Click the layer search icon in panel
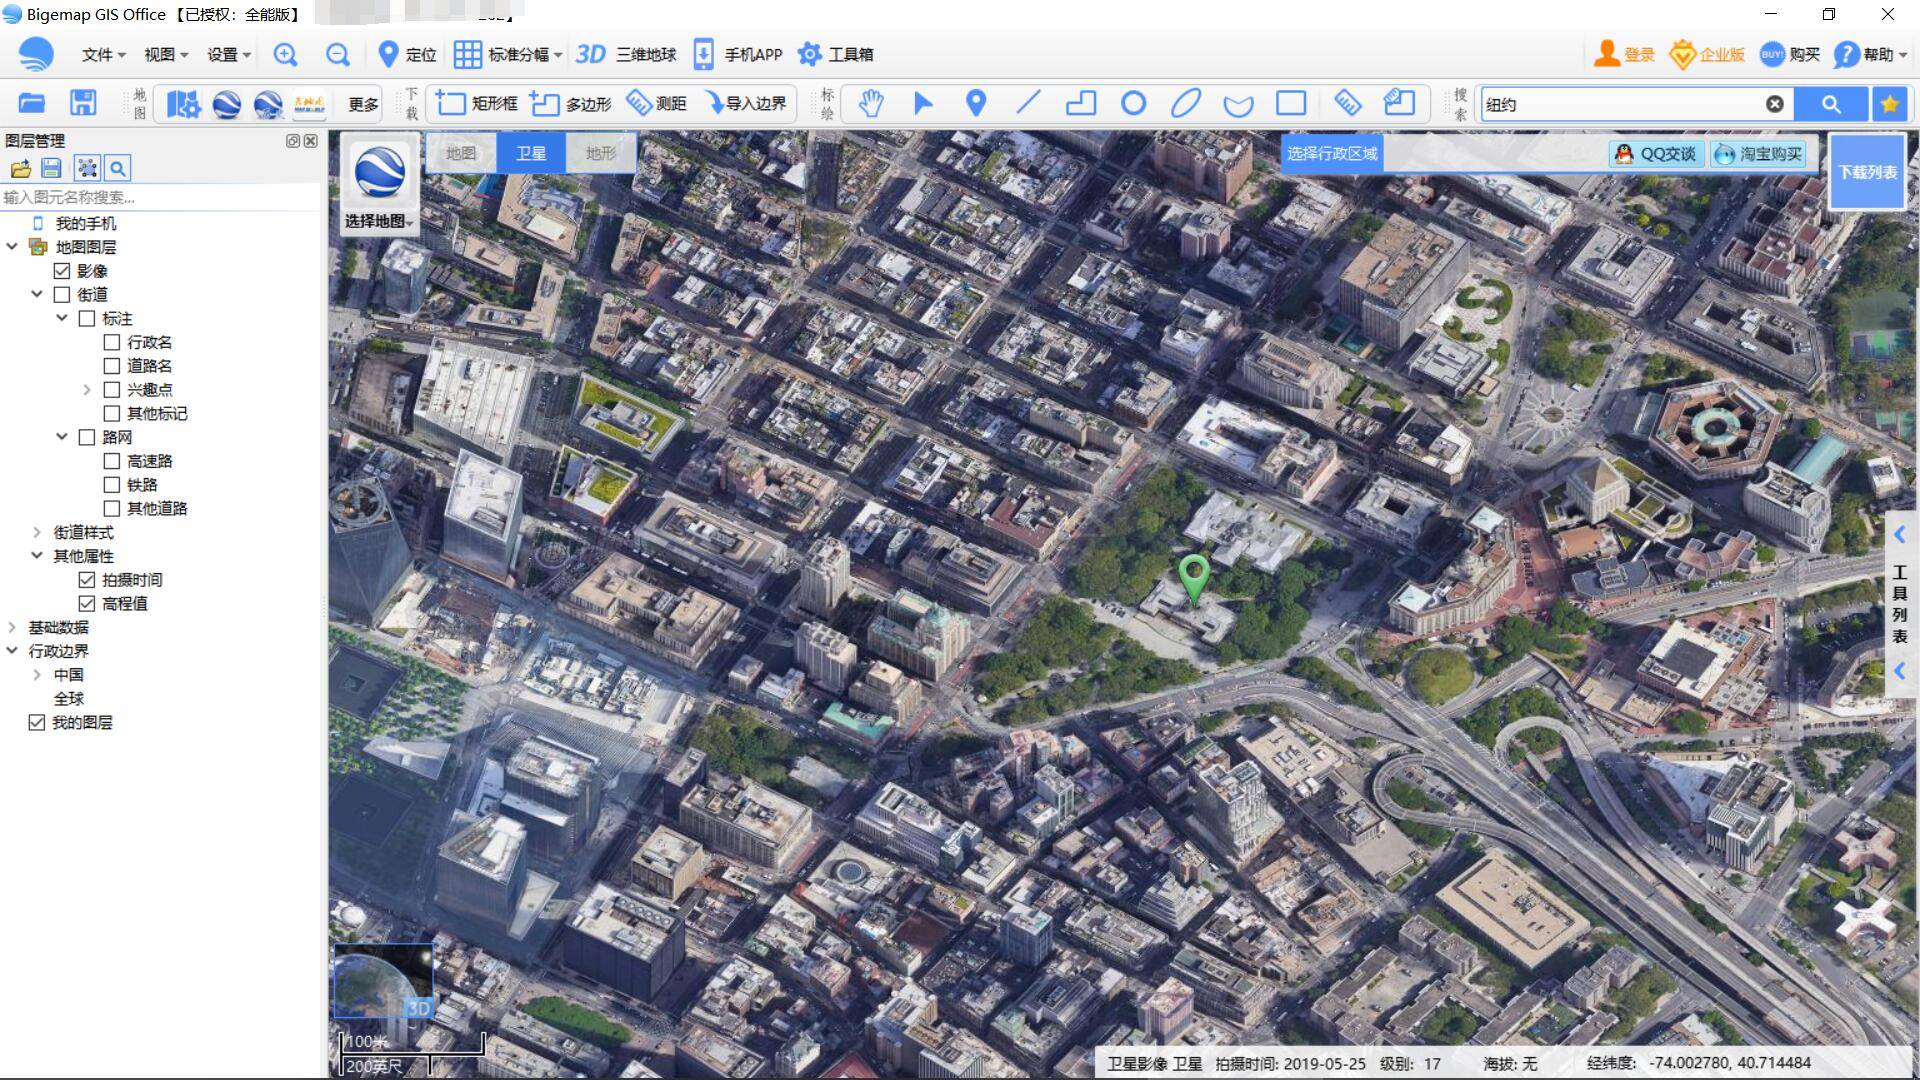Viewport: 1920px width, 1080px height. 118,168
